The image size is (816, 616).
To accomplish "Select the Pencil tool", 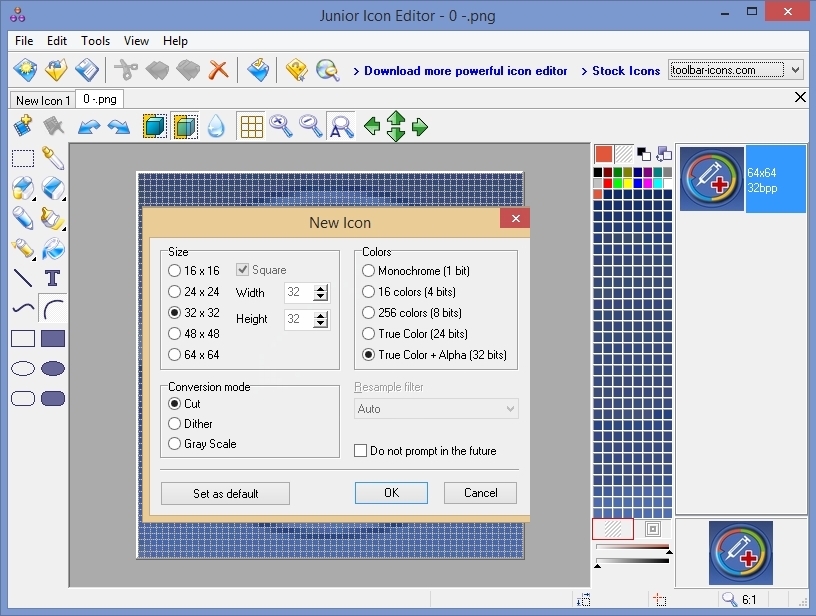I will click(x=22, y=218).
